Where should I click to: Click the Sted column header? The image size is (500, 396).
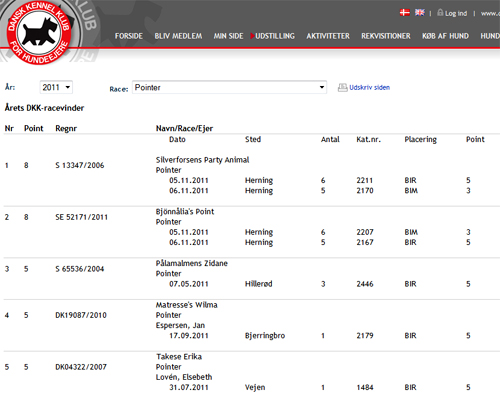point(253,139)
